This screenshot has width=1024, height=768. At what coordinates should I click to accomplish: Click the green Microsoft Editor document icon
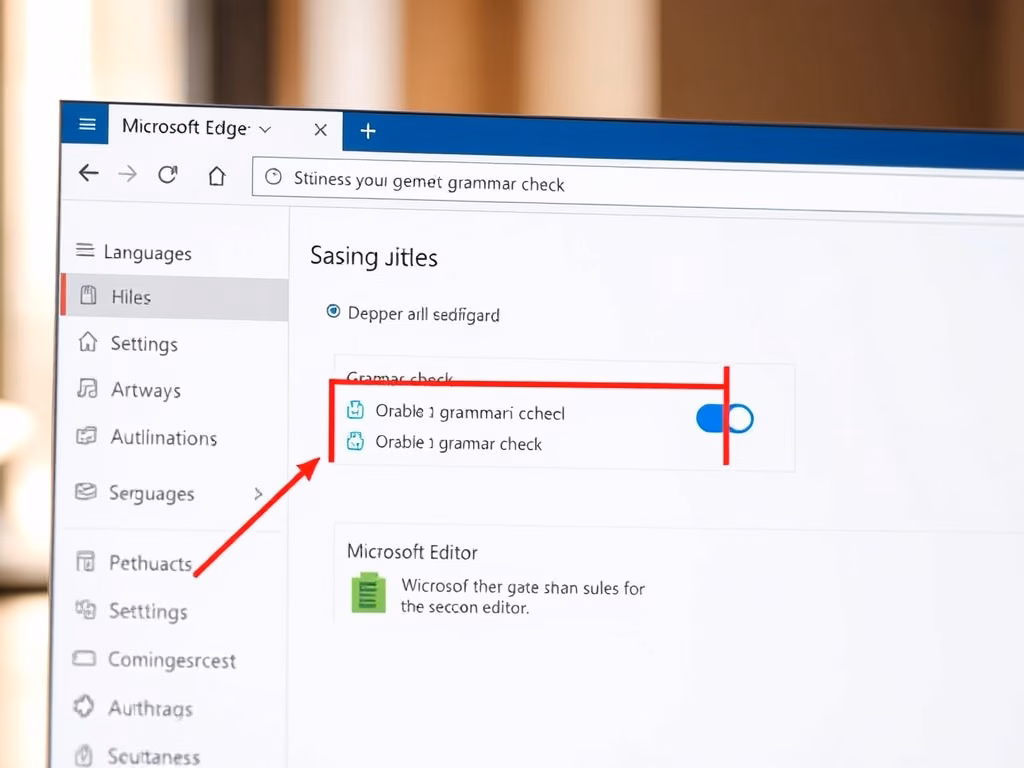click(368, 593)
